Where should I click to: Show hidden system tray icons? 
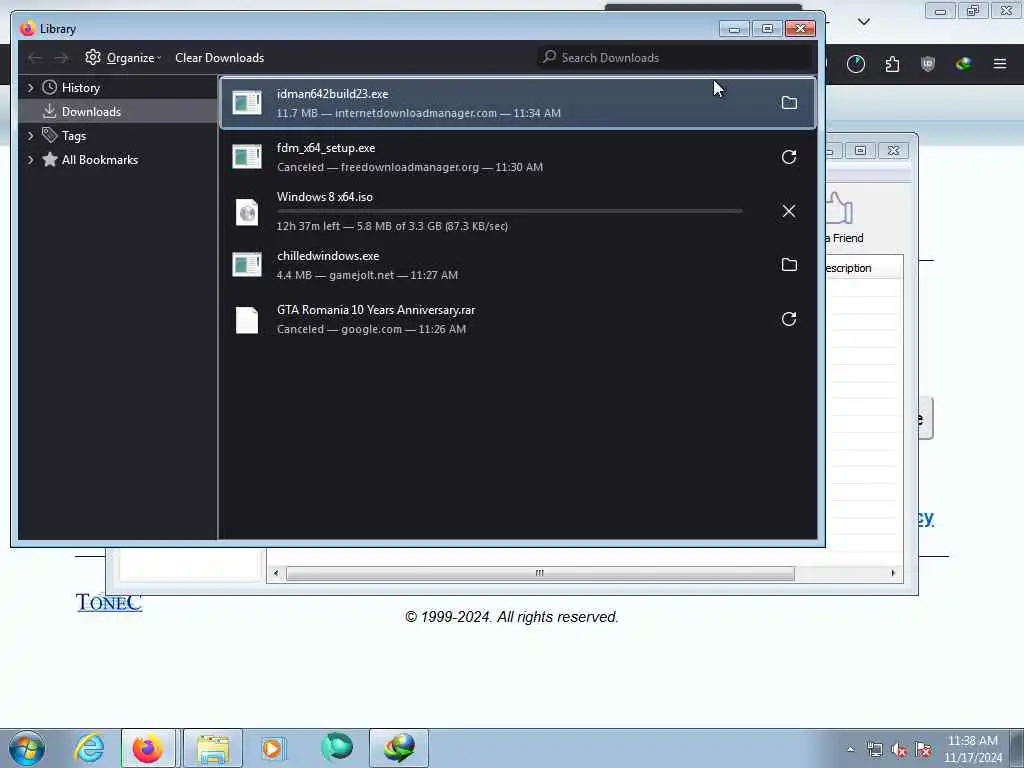point(850,750)
